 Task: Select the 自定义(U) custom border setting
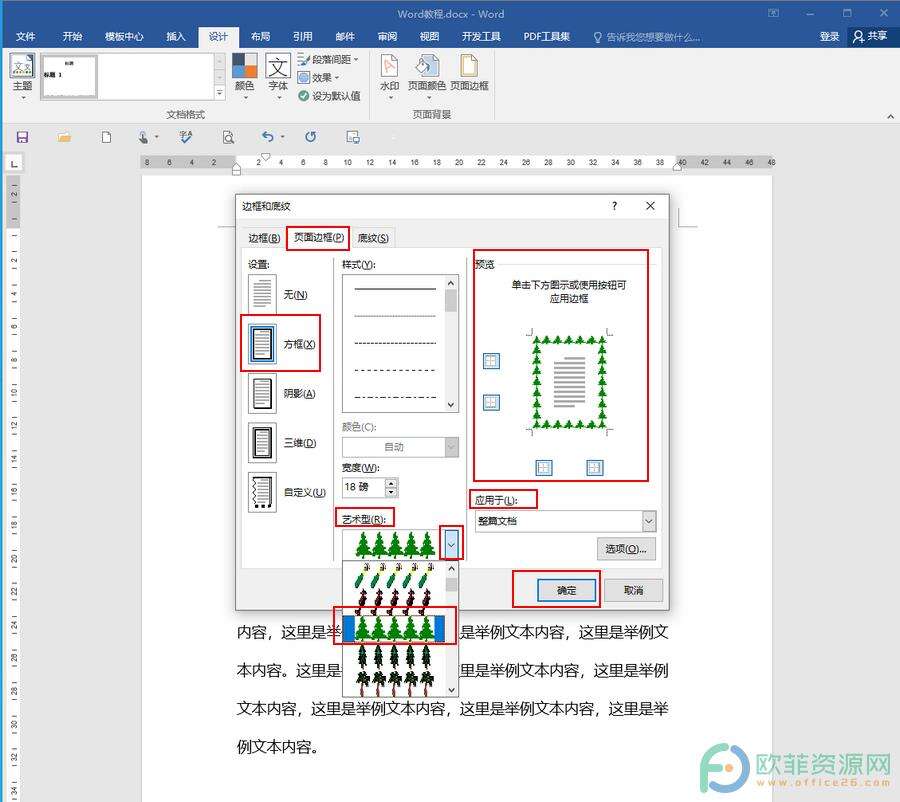(x=287, y=492)
